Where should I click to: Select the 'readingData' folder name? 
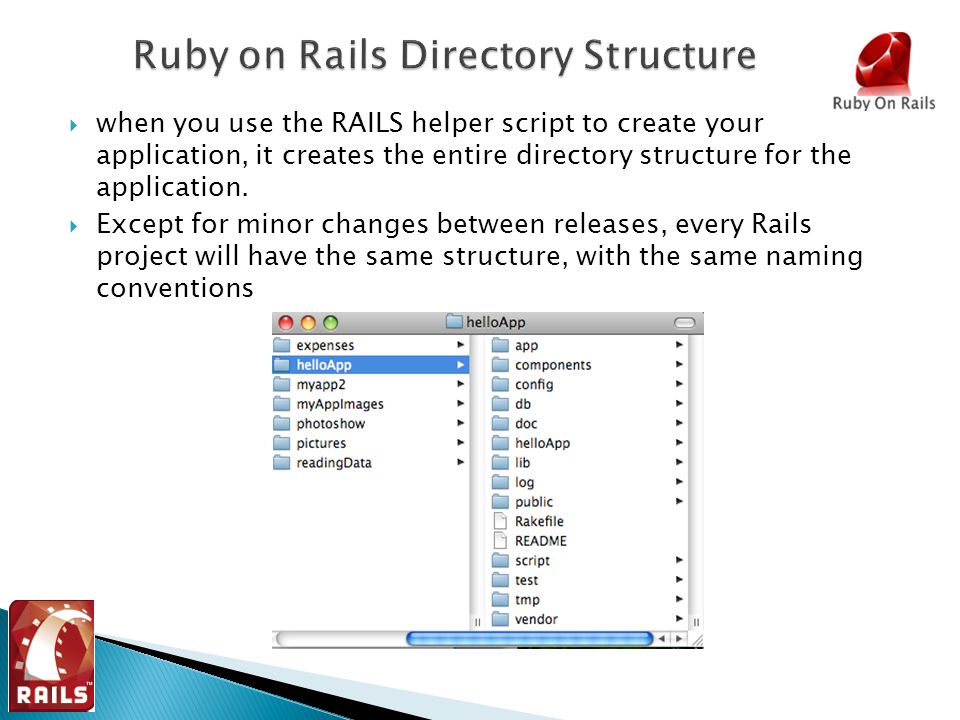click(x=334, y=463)
